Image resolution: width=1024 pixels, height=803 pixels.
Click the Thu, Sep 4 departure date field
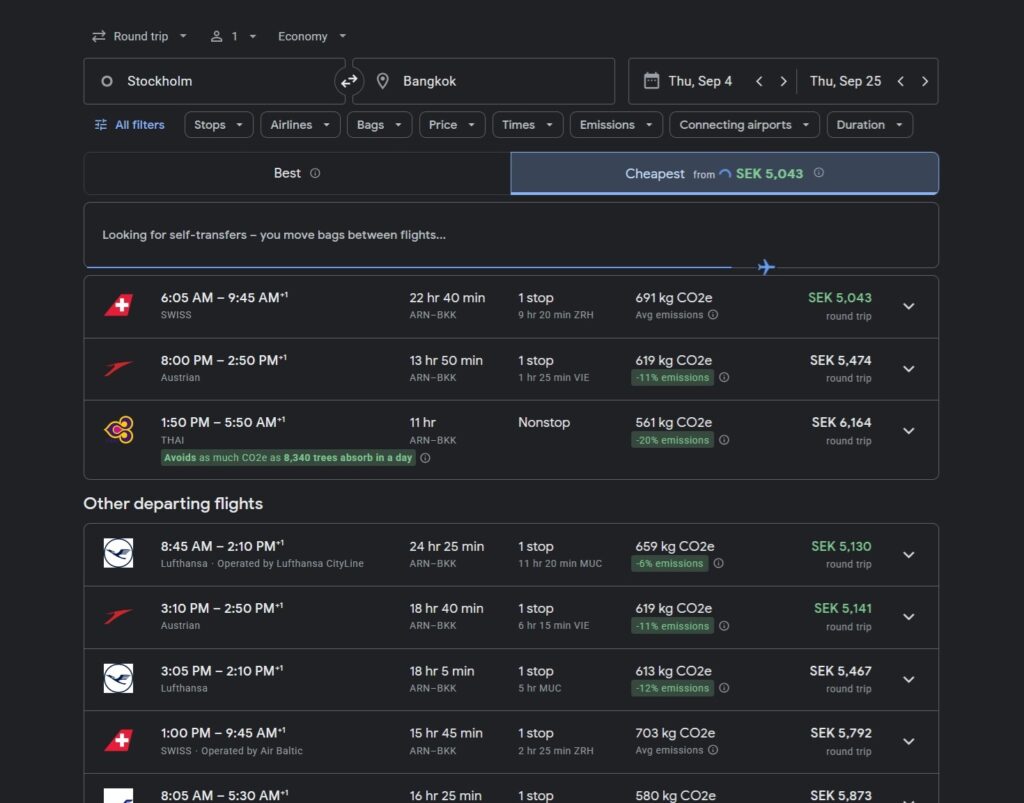coord(700,81)
